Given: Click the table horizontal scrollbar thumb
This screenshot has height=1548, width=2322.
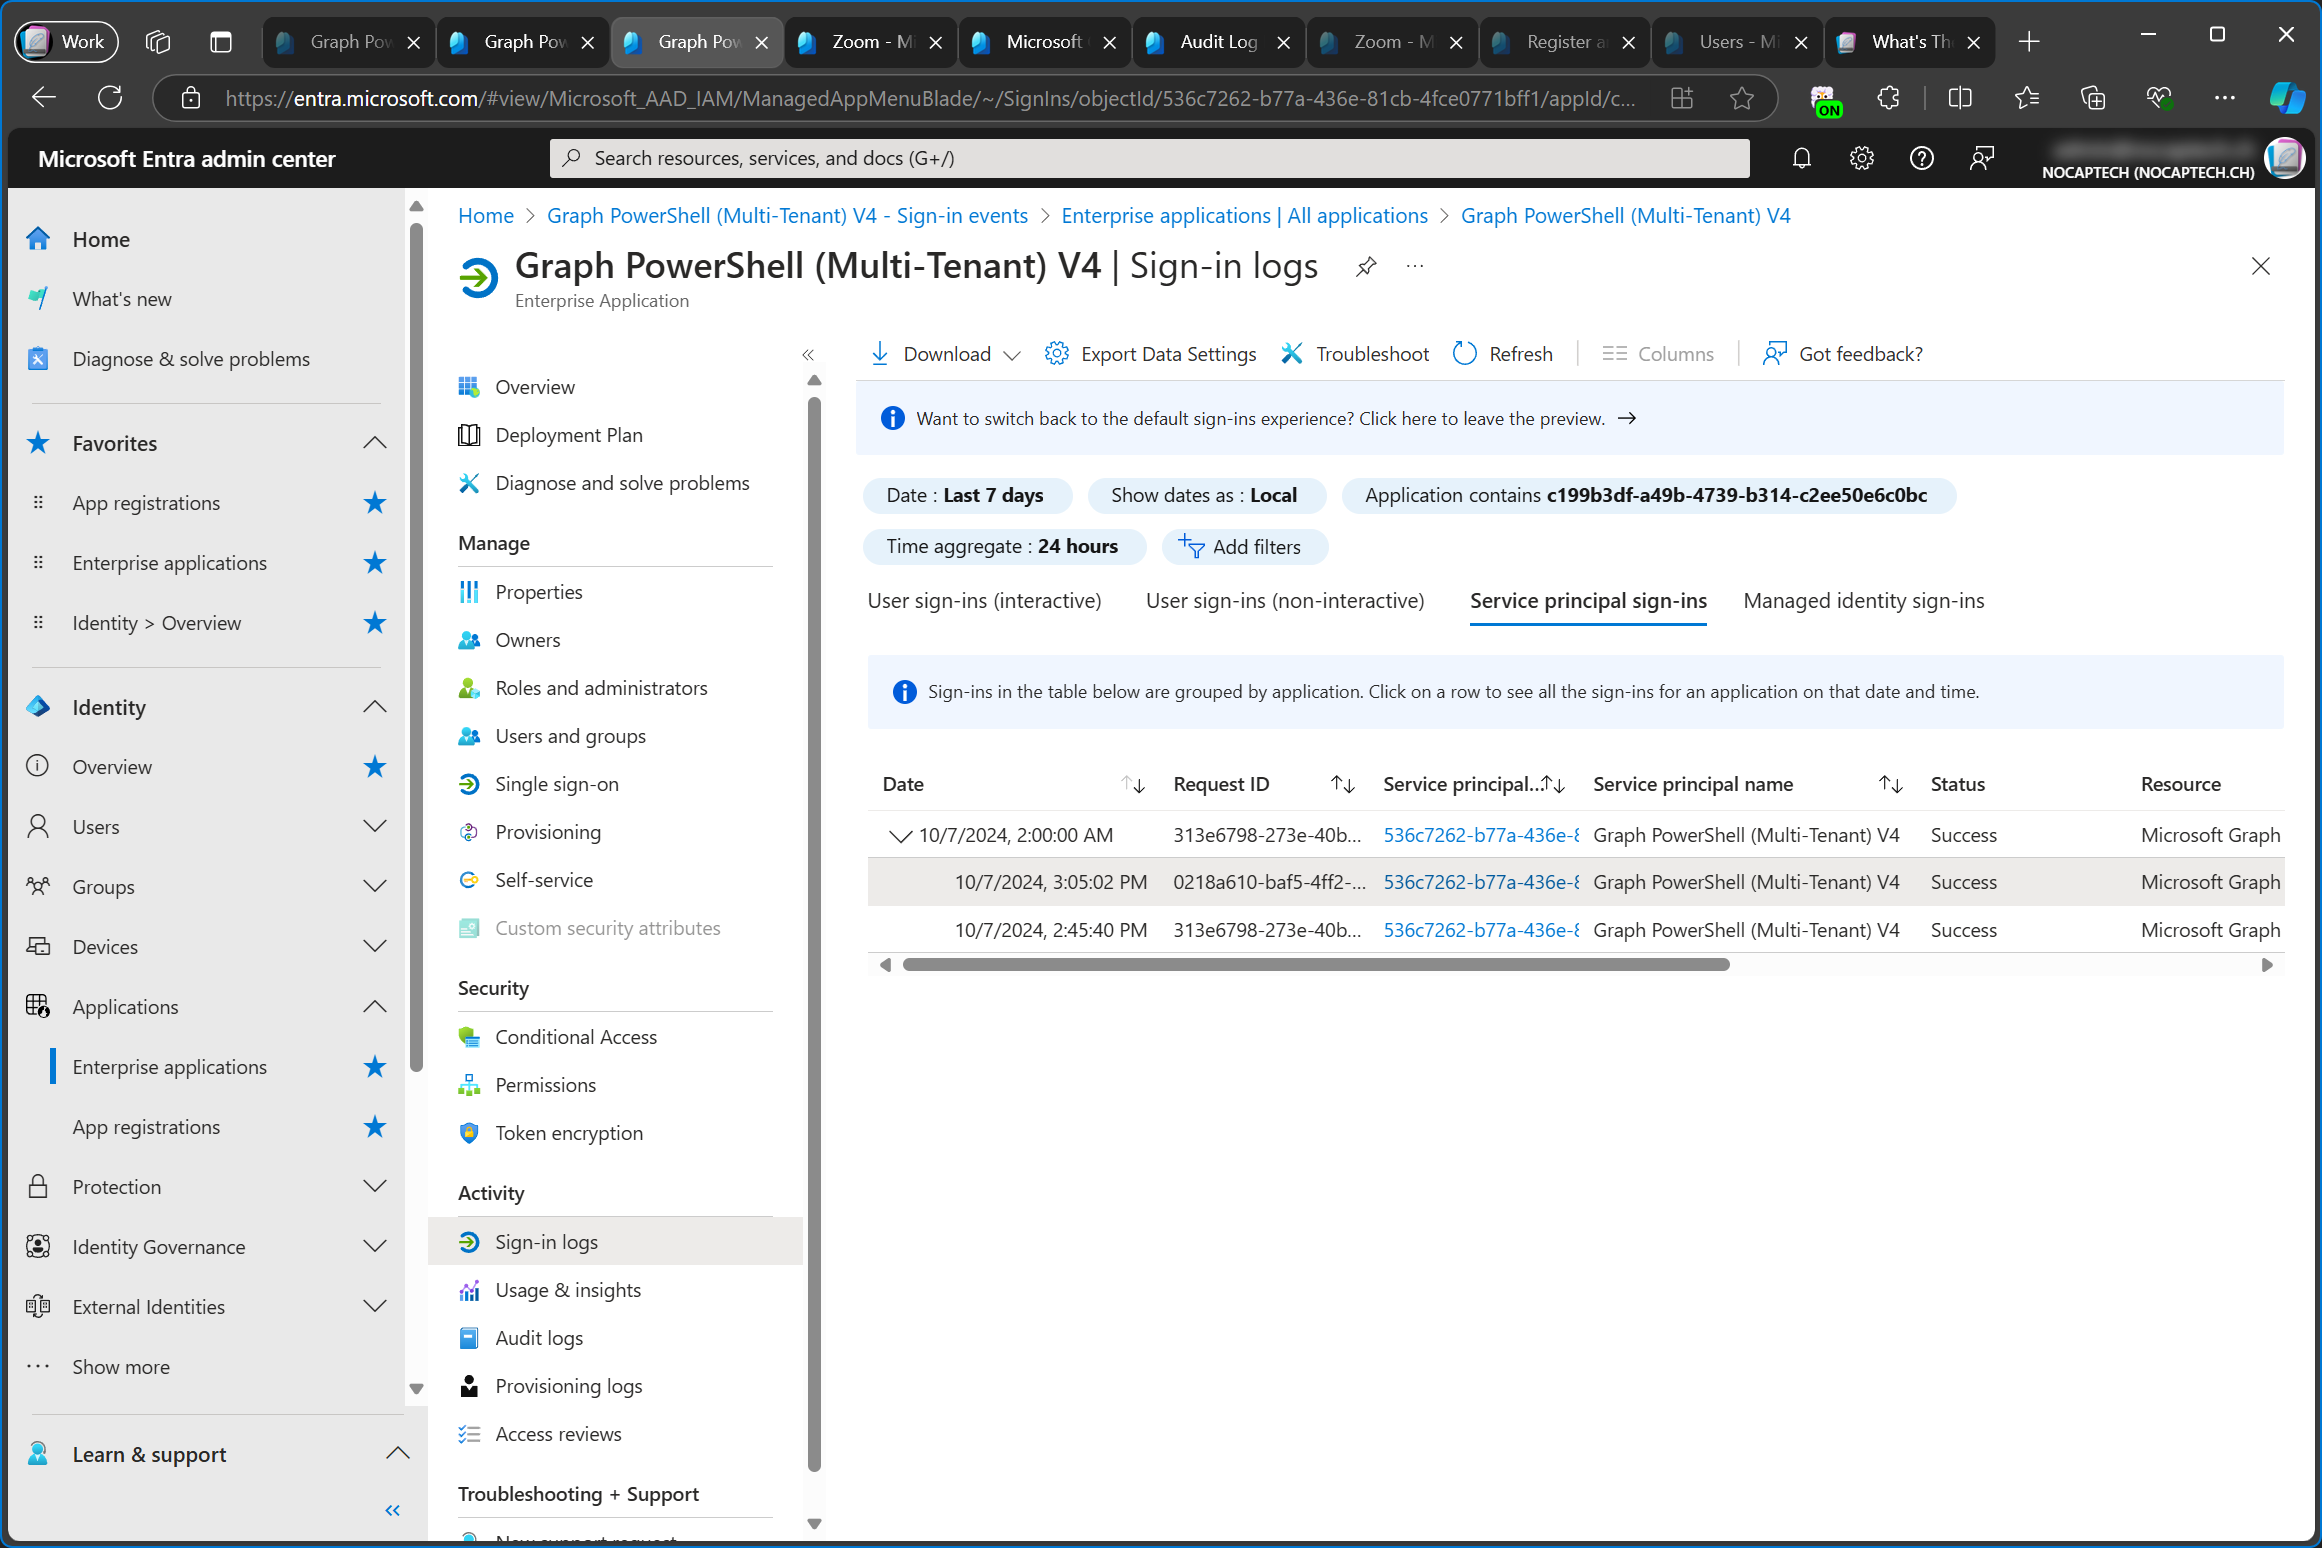Looking at the screenshot, I should point(1315,965).
